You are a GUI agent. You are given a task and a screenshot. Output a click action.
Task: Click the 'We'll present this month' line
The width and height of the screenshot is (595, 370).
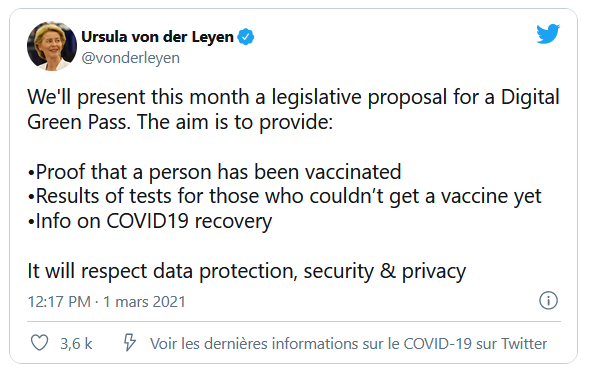[293, 98]
